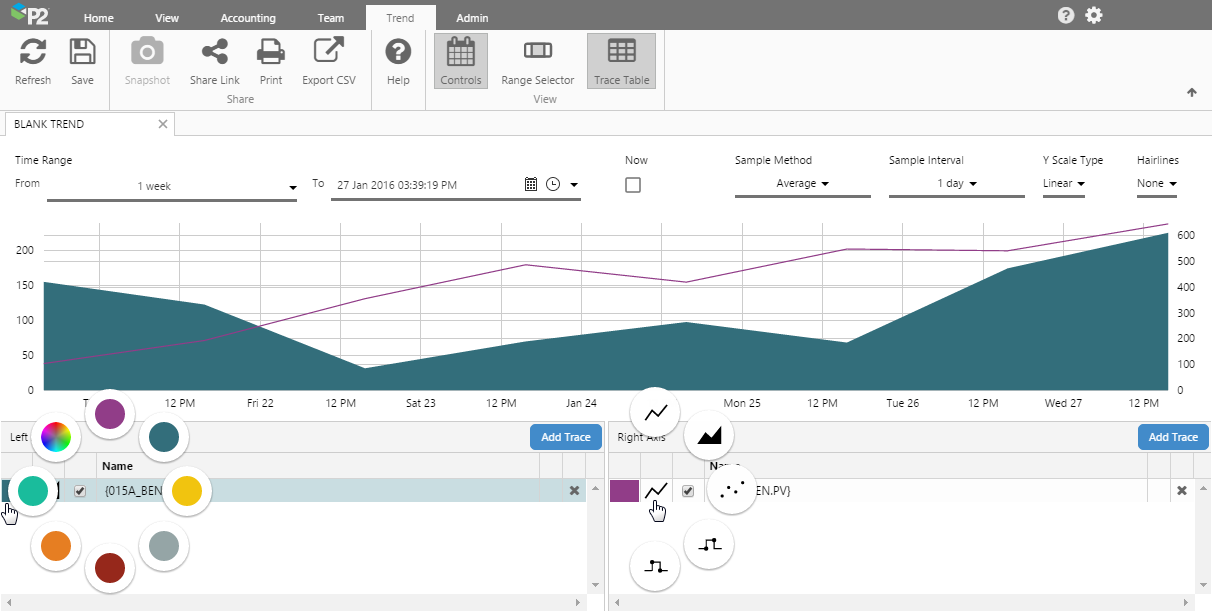Click Add Trace for the right axis
The height and width of the screenshot is (614, 1212).
(1172, 437)
